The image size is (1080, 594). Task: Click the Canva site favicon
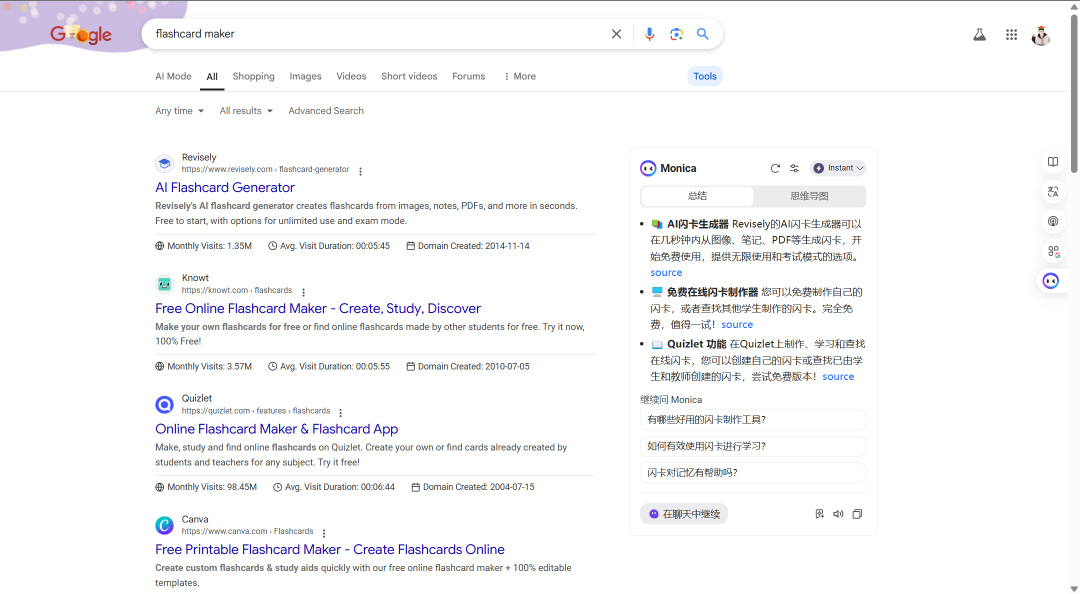[x=164, y=525]
